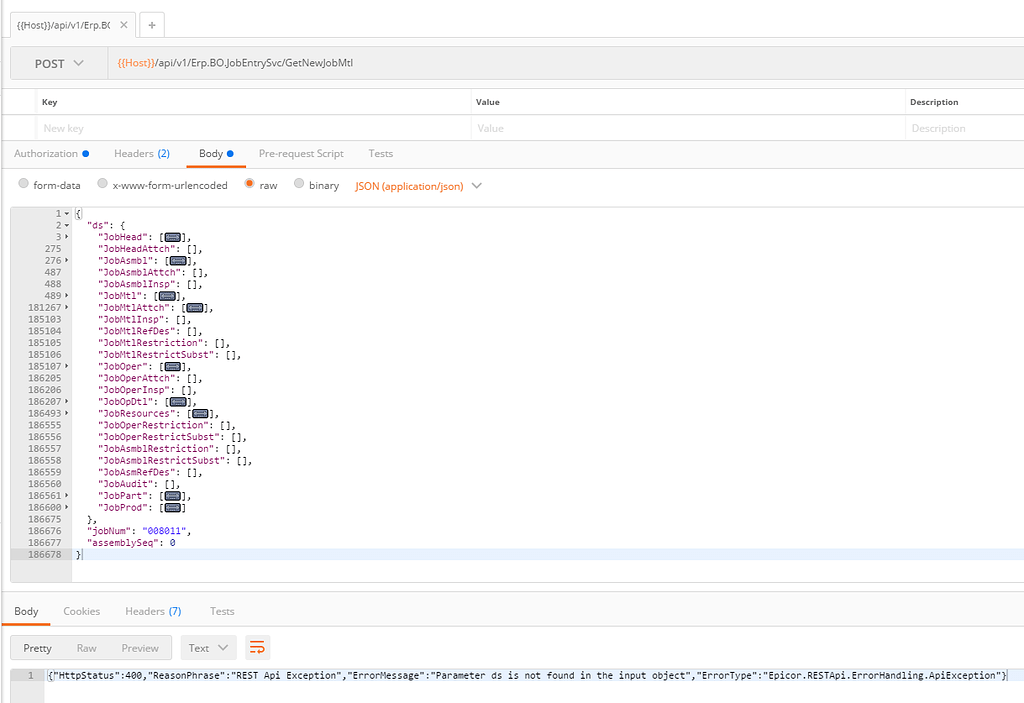This screenshot has height=703, width=1024.
Task: Click the collapsed content box beside JobResources
Action: point(200,413)
